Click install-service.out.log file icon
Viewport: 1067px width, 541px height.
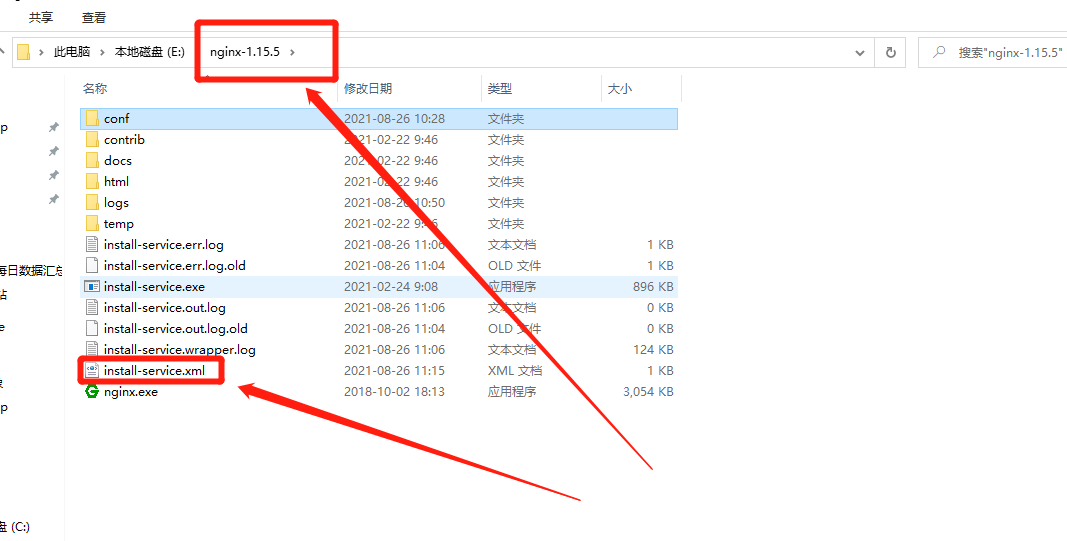coord(92,308)
